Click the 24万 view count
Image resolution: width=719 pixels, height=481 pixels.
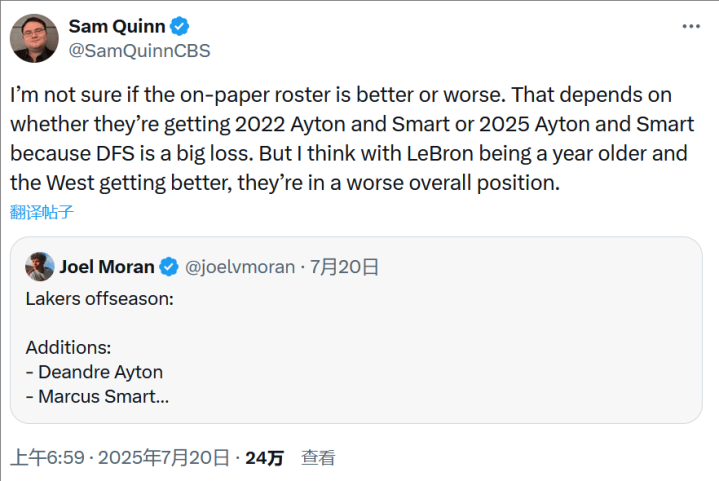(x=264, y=458)
